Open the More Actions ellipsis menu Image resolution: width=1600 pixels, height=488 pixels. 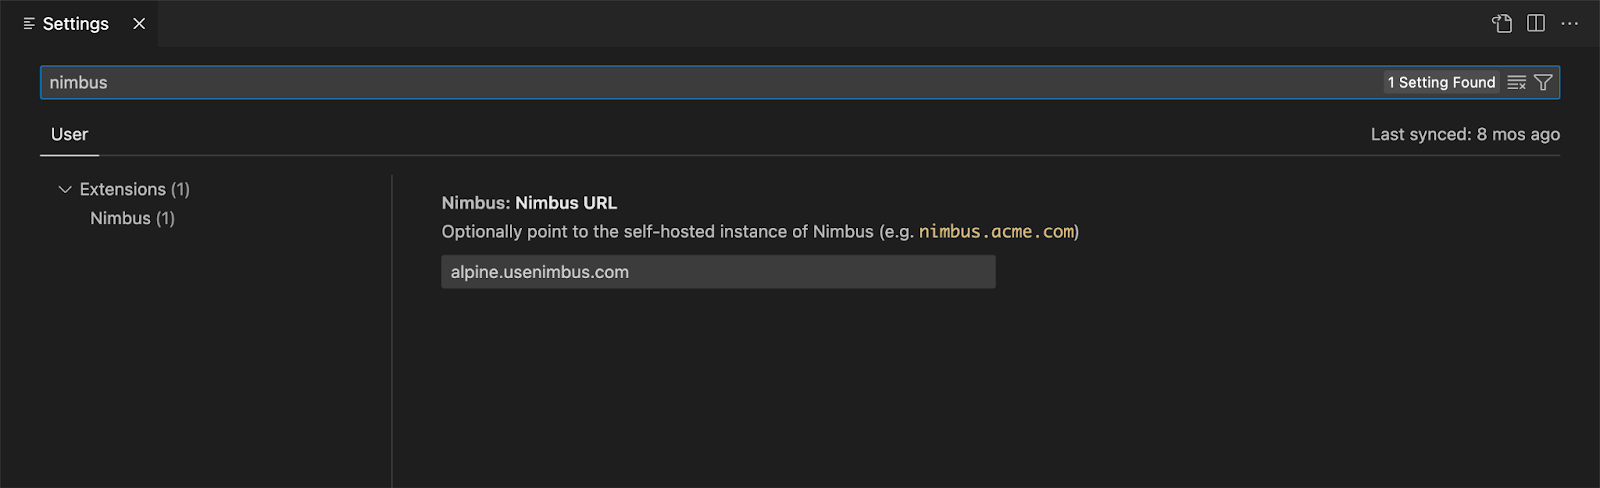(x=1570, y=23)
